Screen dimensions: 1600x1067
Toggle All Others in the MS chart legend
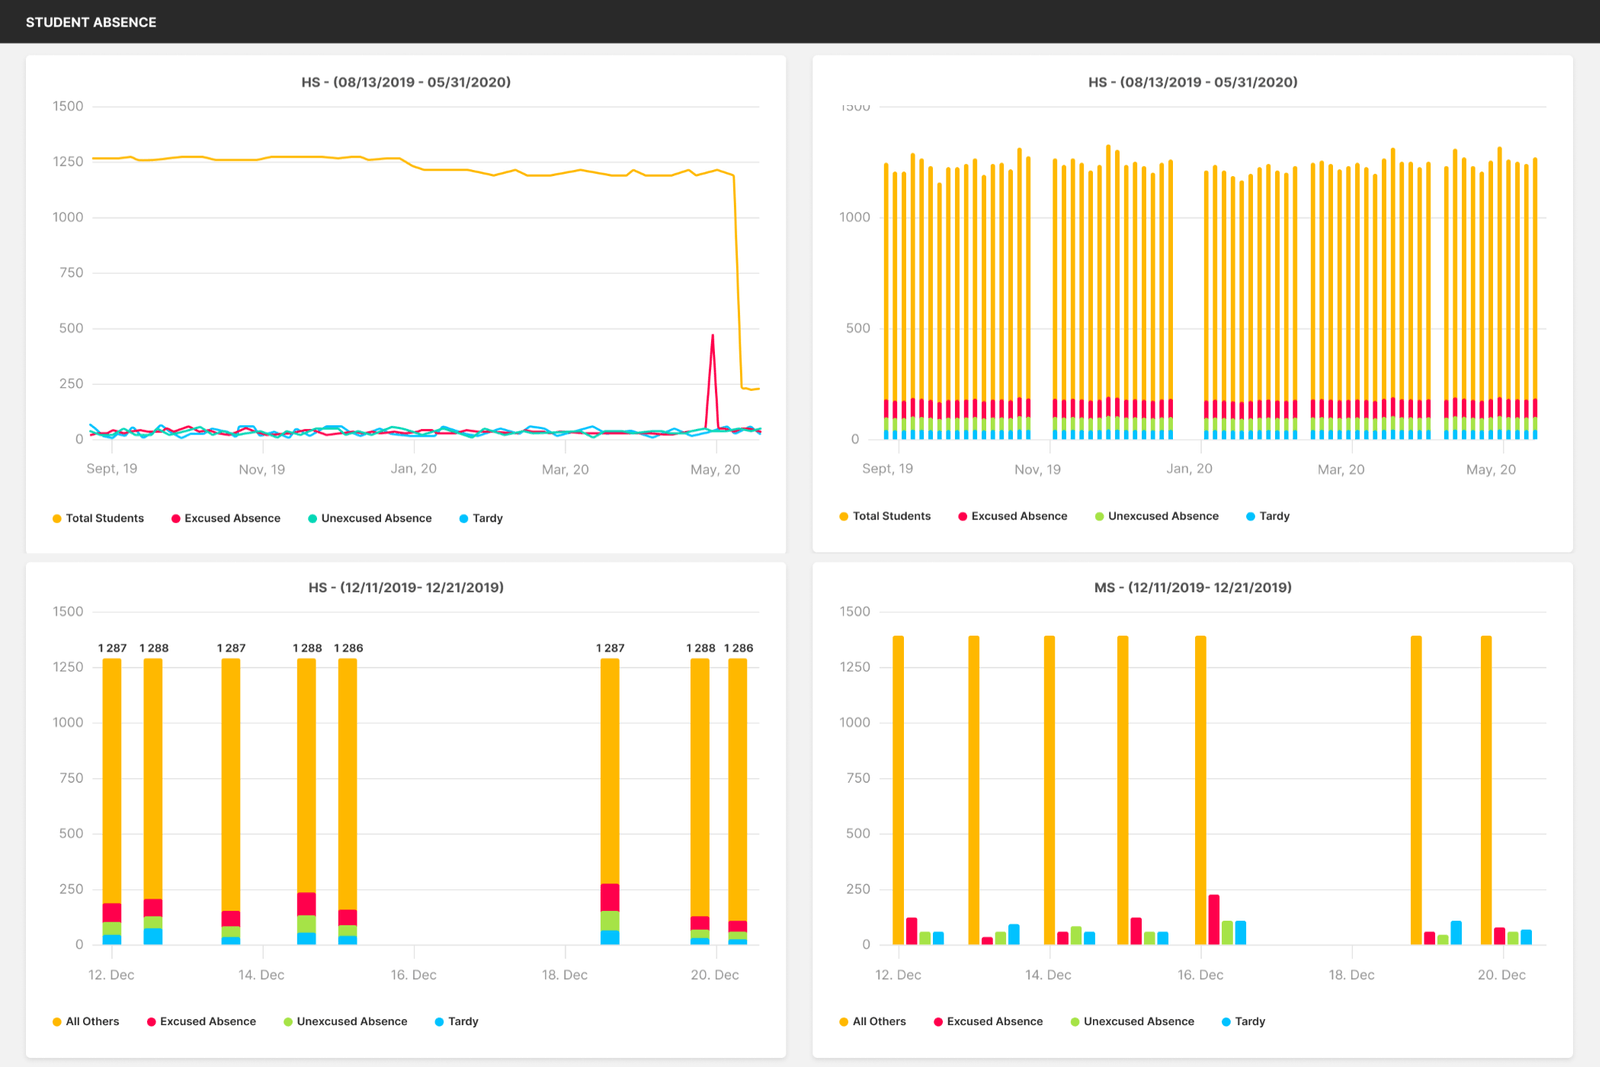click(x=872, y=1021)
